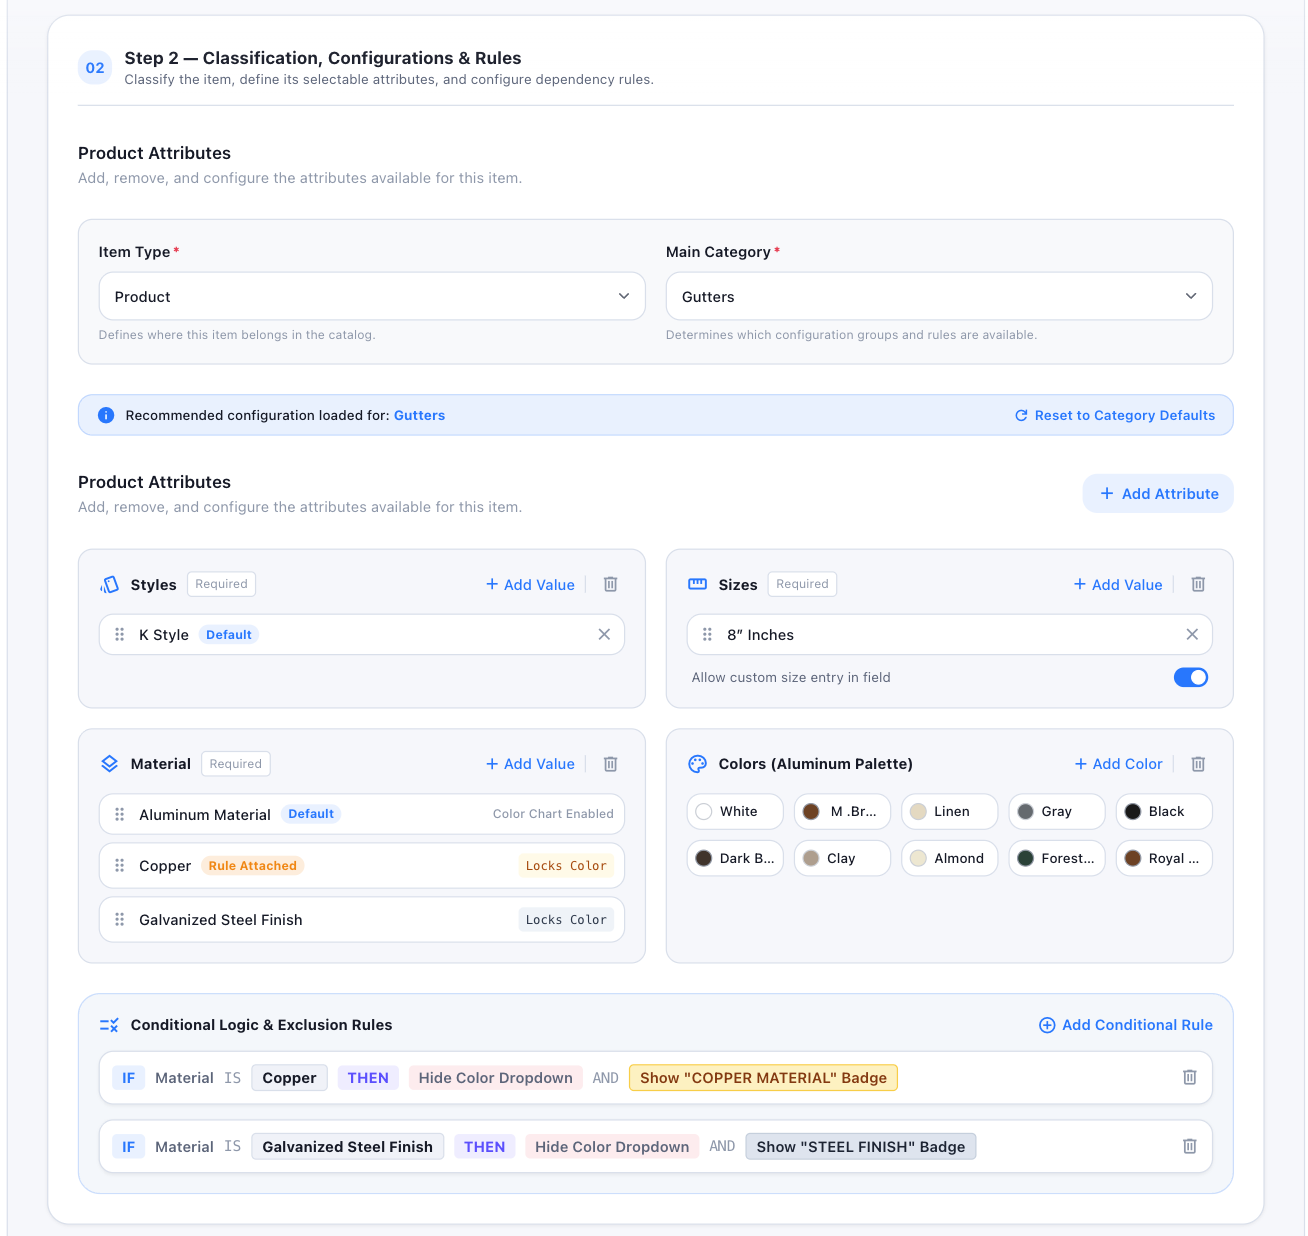Screen dimensions: 1308x1236
Task: Click Reset to Category Defaults
Action: pos(1115,415)
